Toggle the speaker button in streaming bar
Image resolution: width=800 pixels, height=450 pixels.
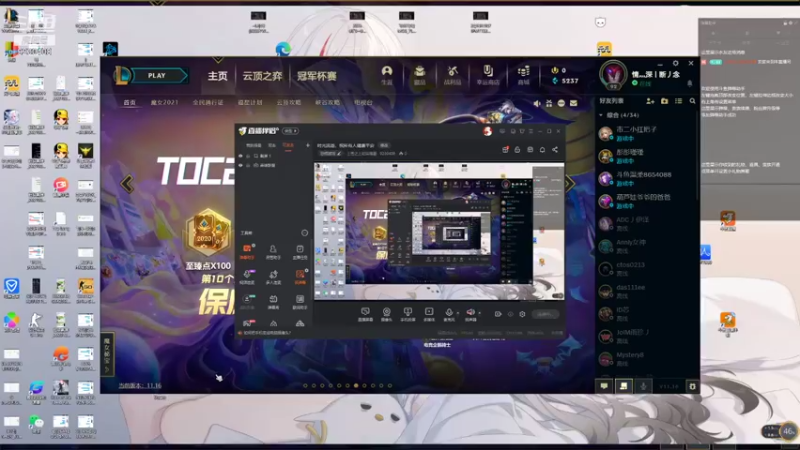(470, 314)
